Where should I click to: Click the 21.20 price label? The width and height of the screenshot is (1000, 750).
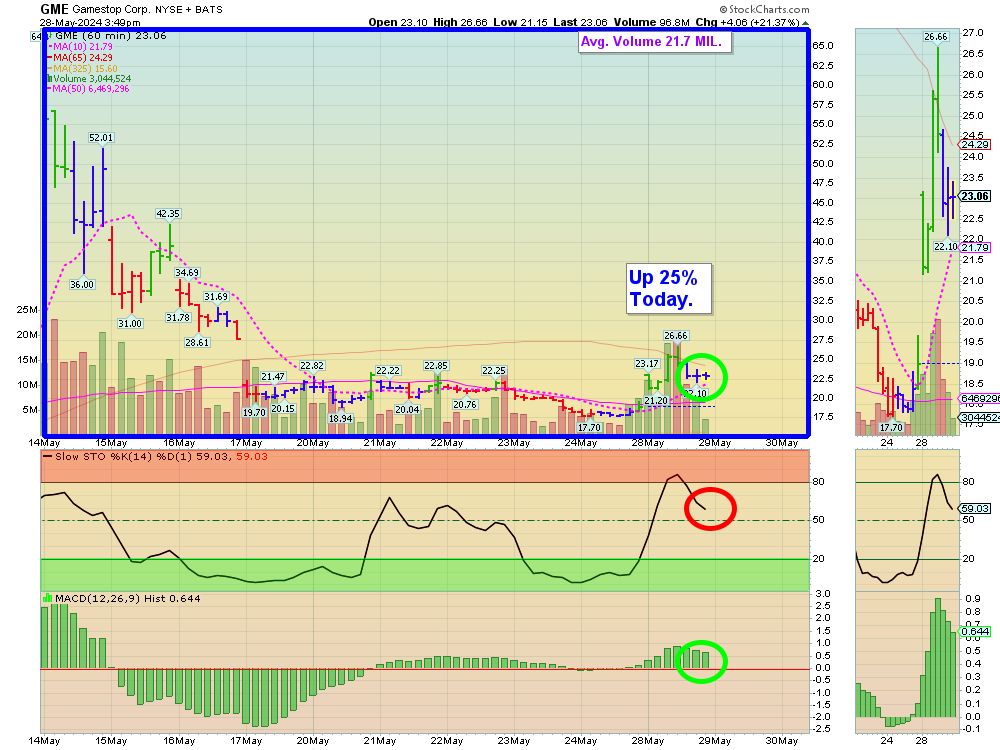(656, 401)
